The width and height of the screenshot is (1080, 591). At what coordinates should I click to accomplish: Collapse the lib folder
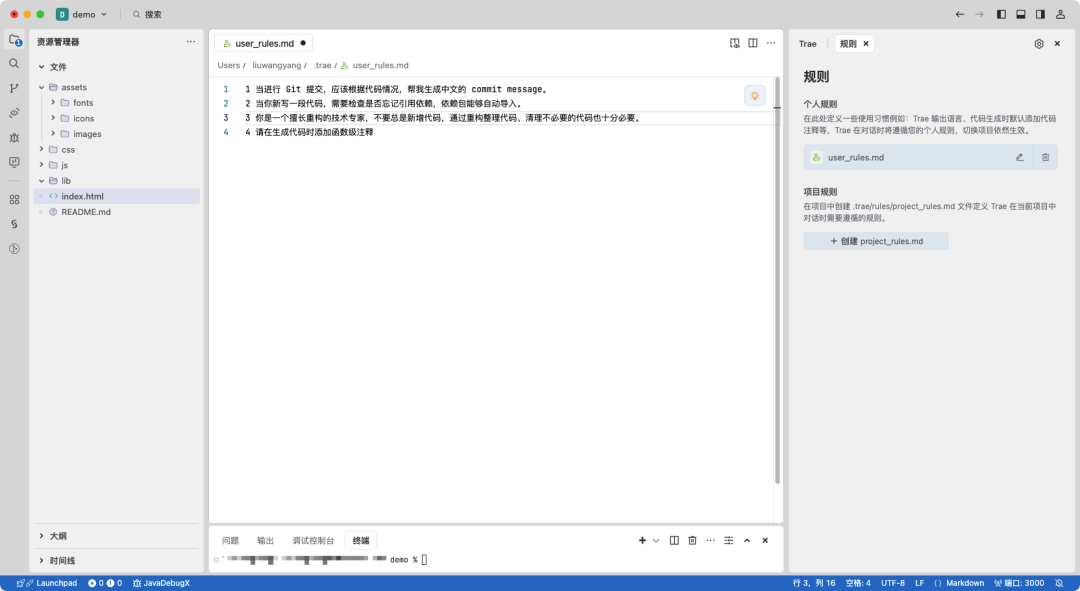(x=65, y=180)
